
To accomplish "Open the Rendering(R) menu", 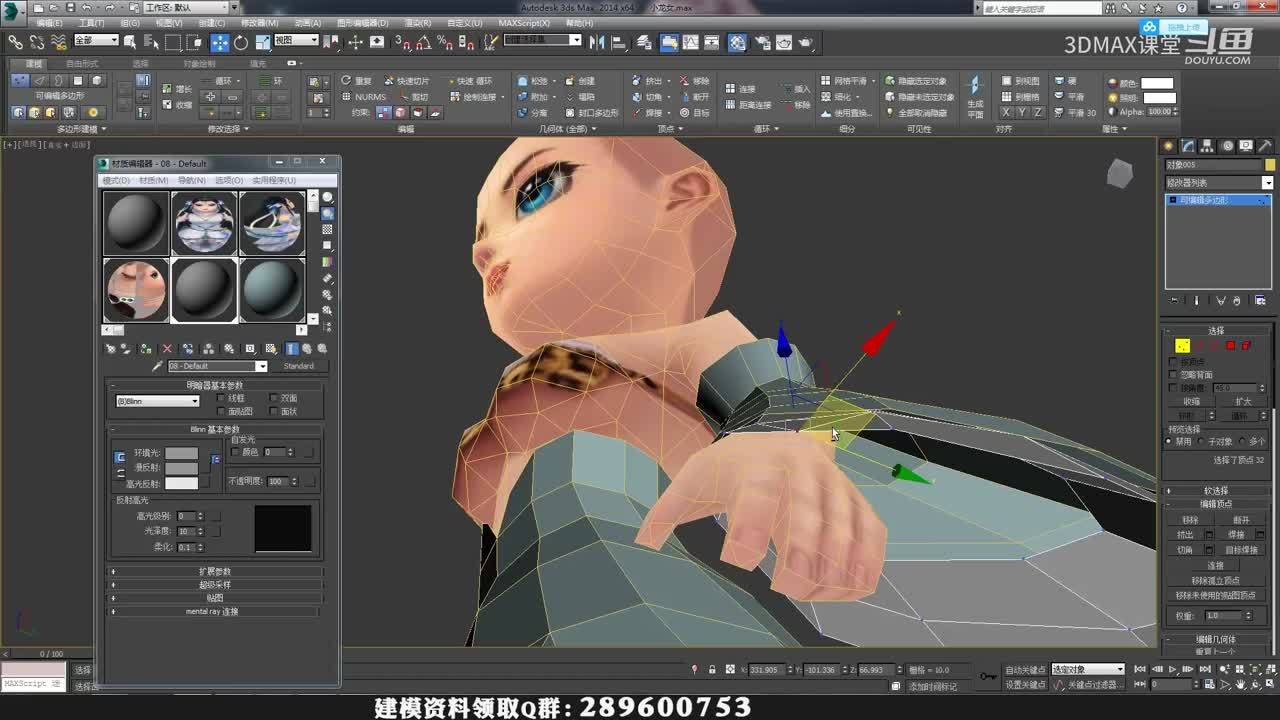I will pyautogui.click(x=417, y=23).
